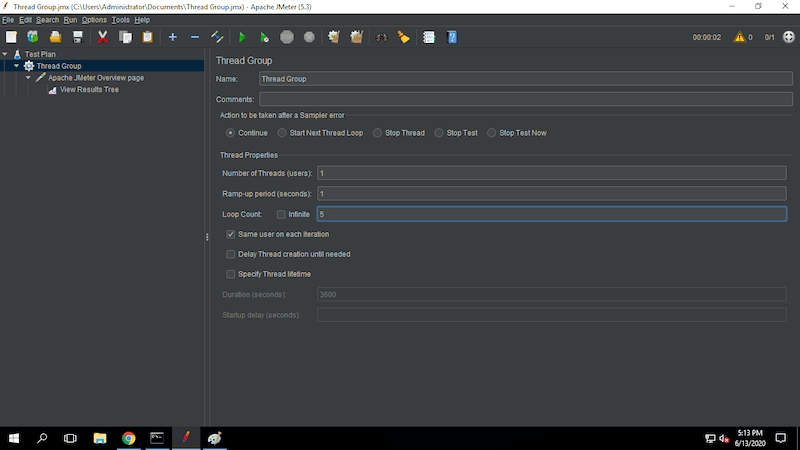The height and width of the screenshot is (450, 800).
Task: Open the Templates icon in toolbar
Action: tap(33, 37)
